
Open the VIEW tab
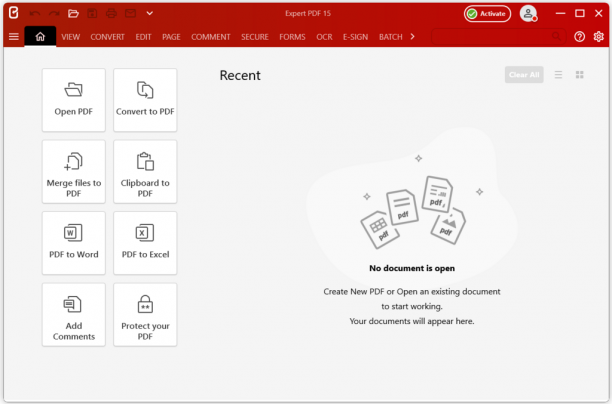tap(71, 37)
